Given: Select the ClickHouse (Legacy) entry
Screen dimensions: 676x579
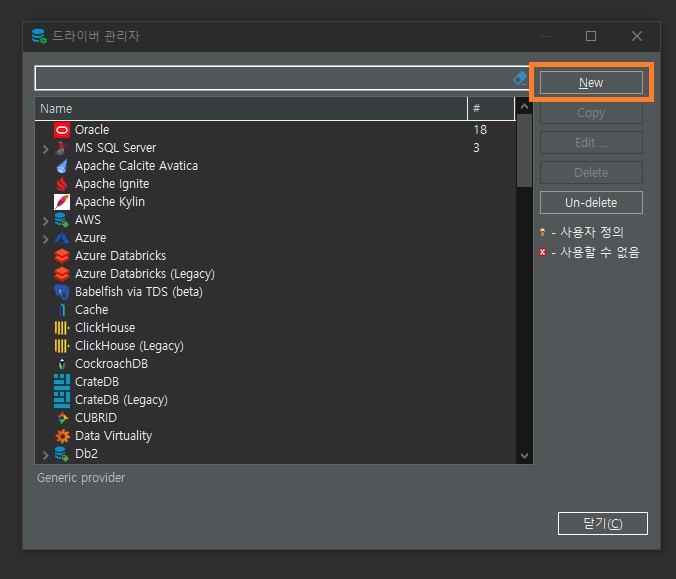Looking at the screenshot, I should click(275, 346).
